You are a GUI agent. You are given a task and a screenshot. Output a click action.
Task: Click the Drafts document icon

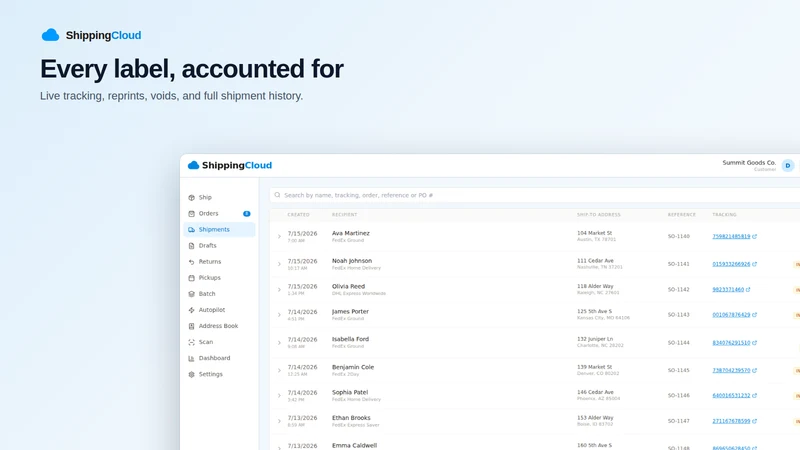[x=191, y=246]
